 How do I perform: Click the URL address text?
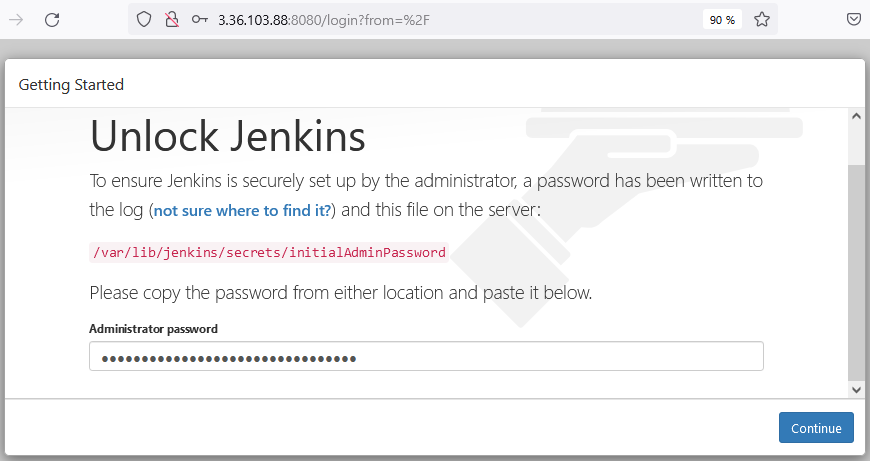(x=323, y=20)
